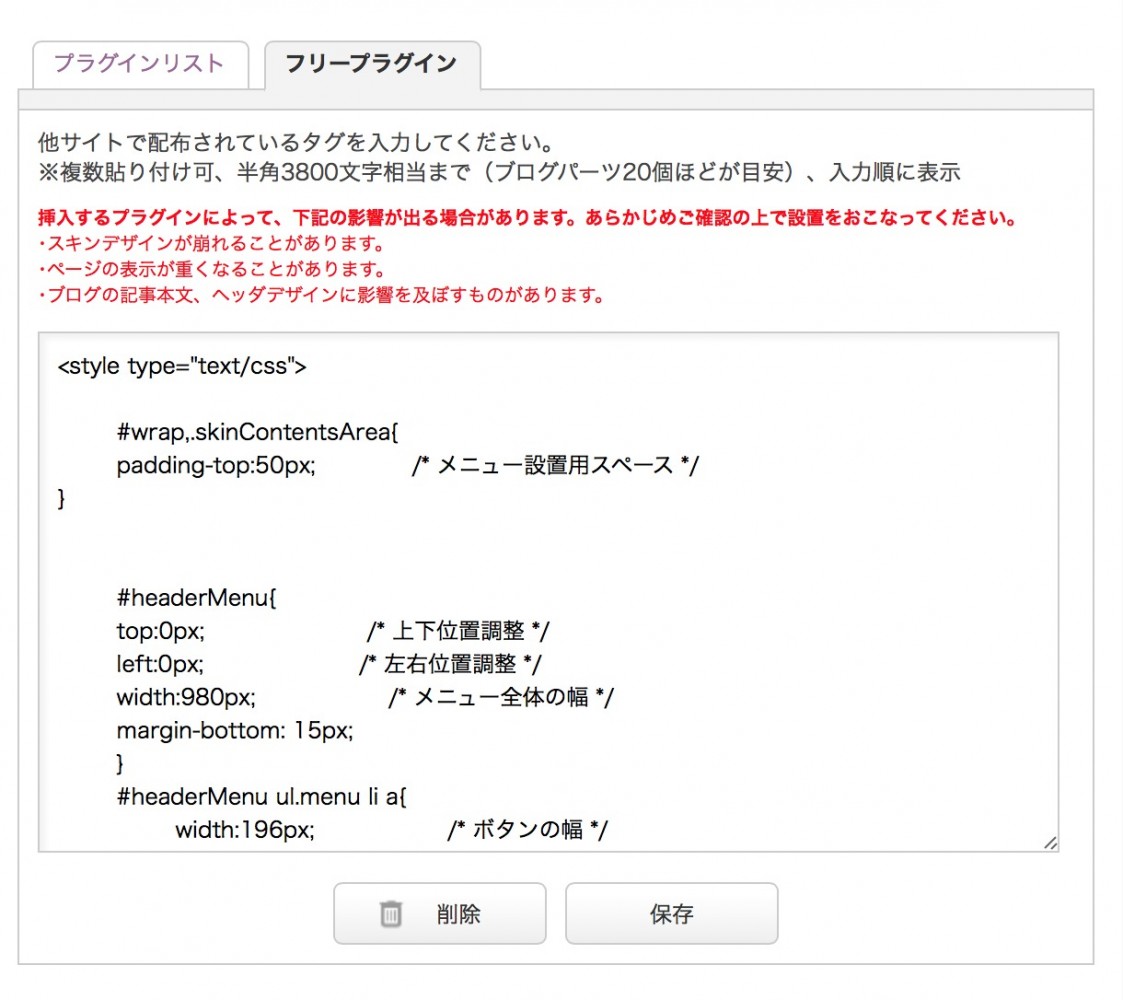The image size is (1123, 1000).
Task: Click the textarea resize grip corner
Action: 1051,843
